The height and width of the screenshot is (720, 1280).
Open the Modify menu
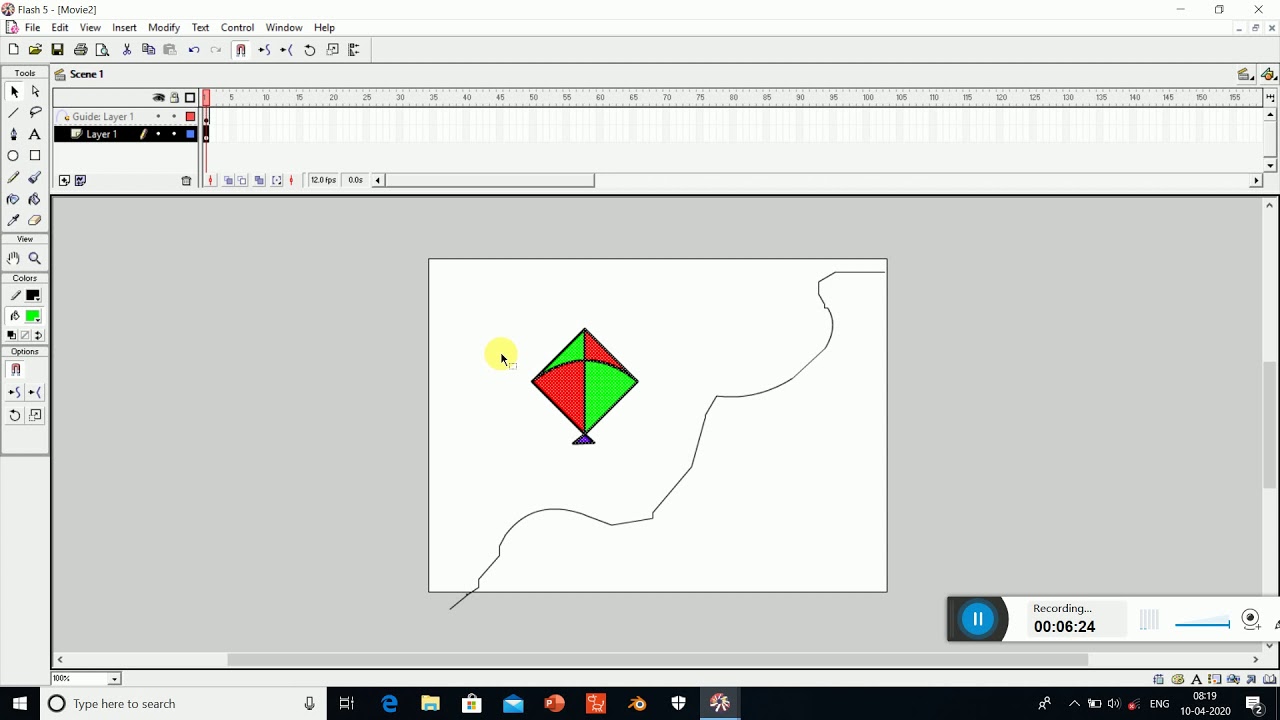click(x=164, y=28)
